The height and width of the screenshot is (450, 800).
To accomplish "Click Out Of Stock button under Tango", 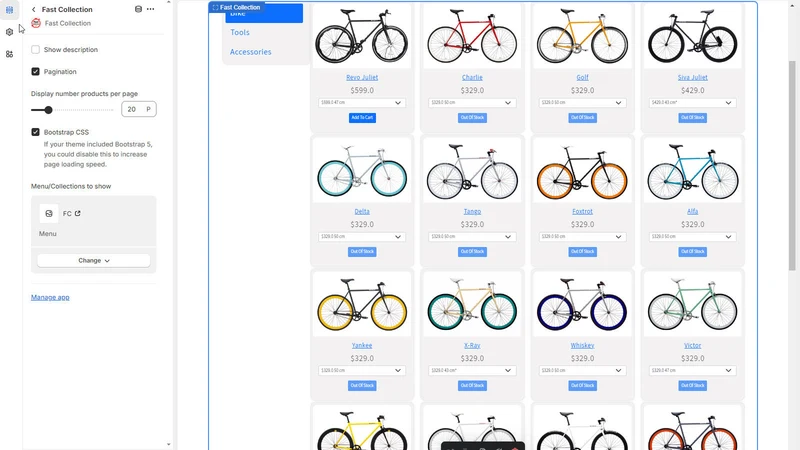I will click(472, 252).
